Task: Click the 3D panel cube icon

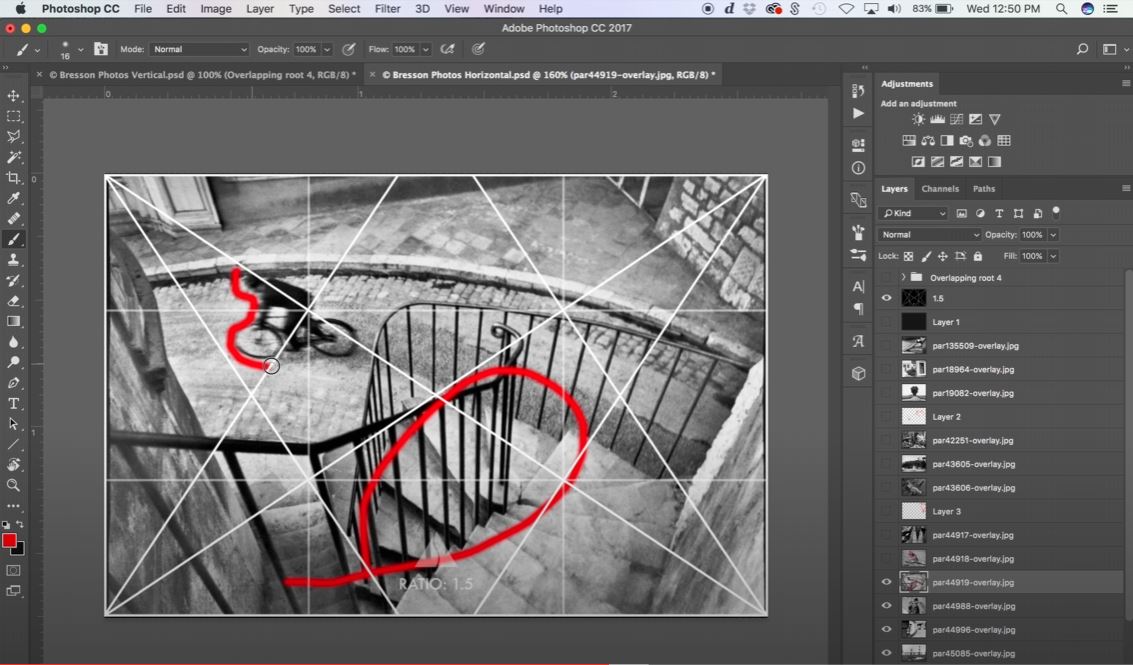Action: [x=858, y=373]
